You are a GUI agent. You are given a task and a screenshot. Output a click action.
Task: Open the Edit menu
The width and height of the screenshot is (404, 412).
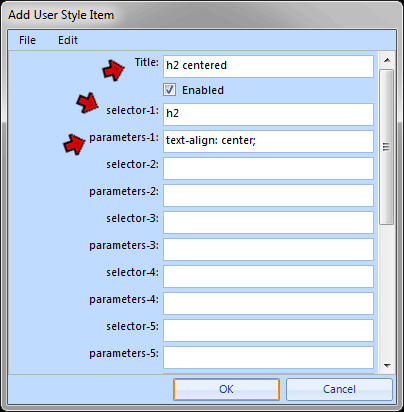[x=68, y=40]
